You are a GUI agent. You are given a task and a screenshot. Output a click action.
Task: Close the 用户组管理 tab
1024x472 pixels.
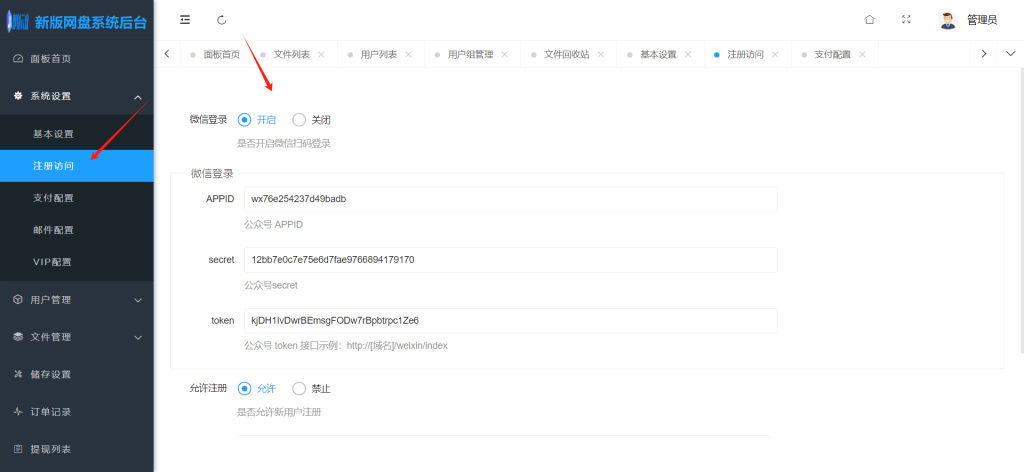(505, 54)
